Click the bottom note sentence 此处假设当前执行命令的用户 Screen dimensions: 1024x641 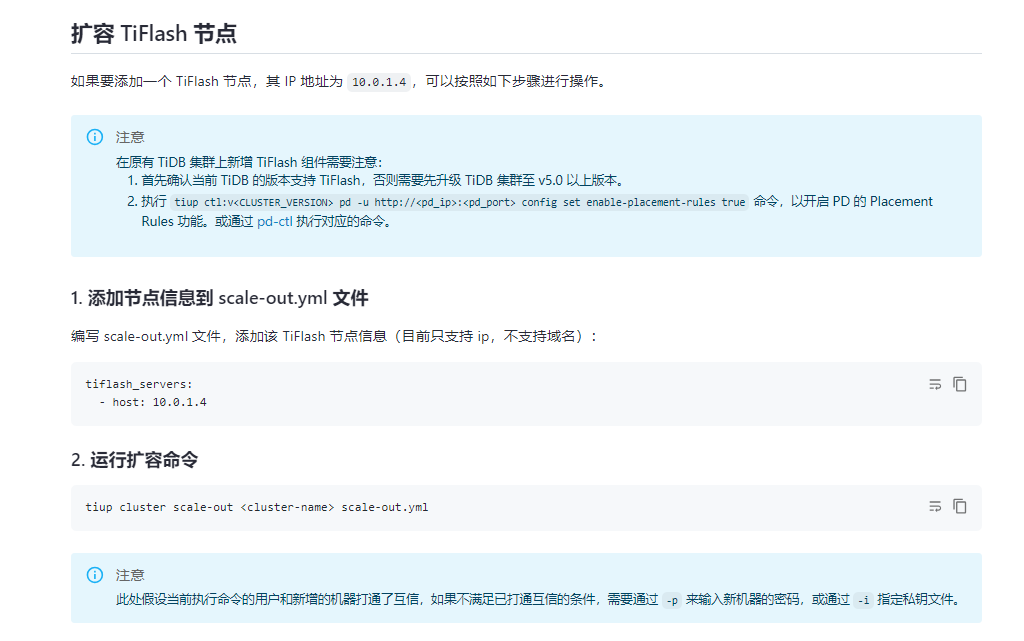click(x=538, y=599)
